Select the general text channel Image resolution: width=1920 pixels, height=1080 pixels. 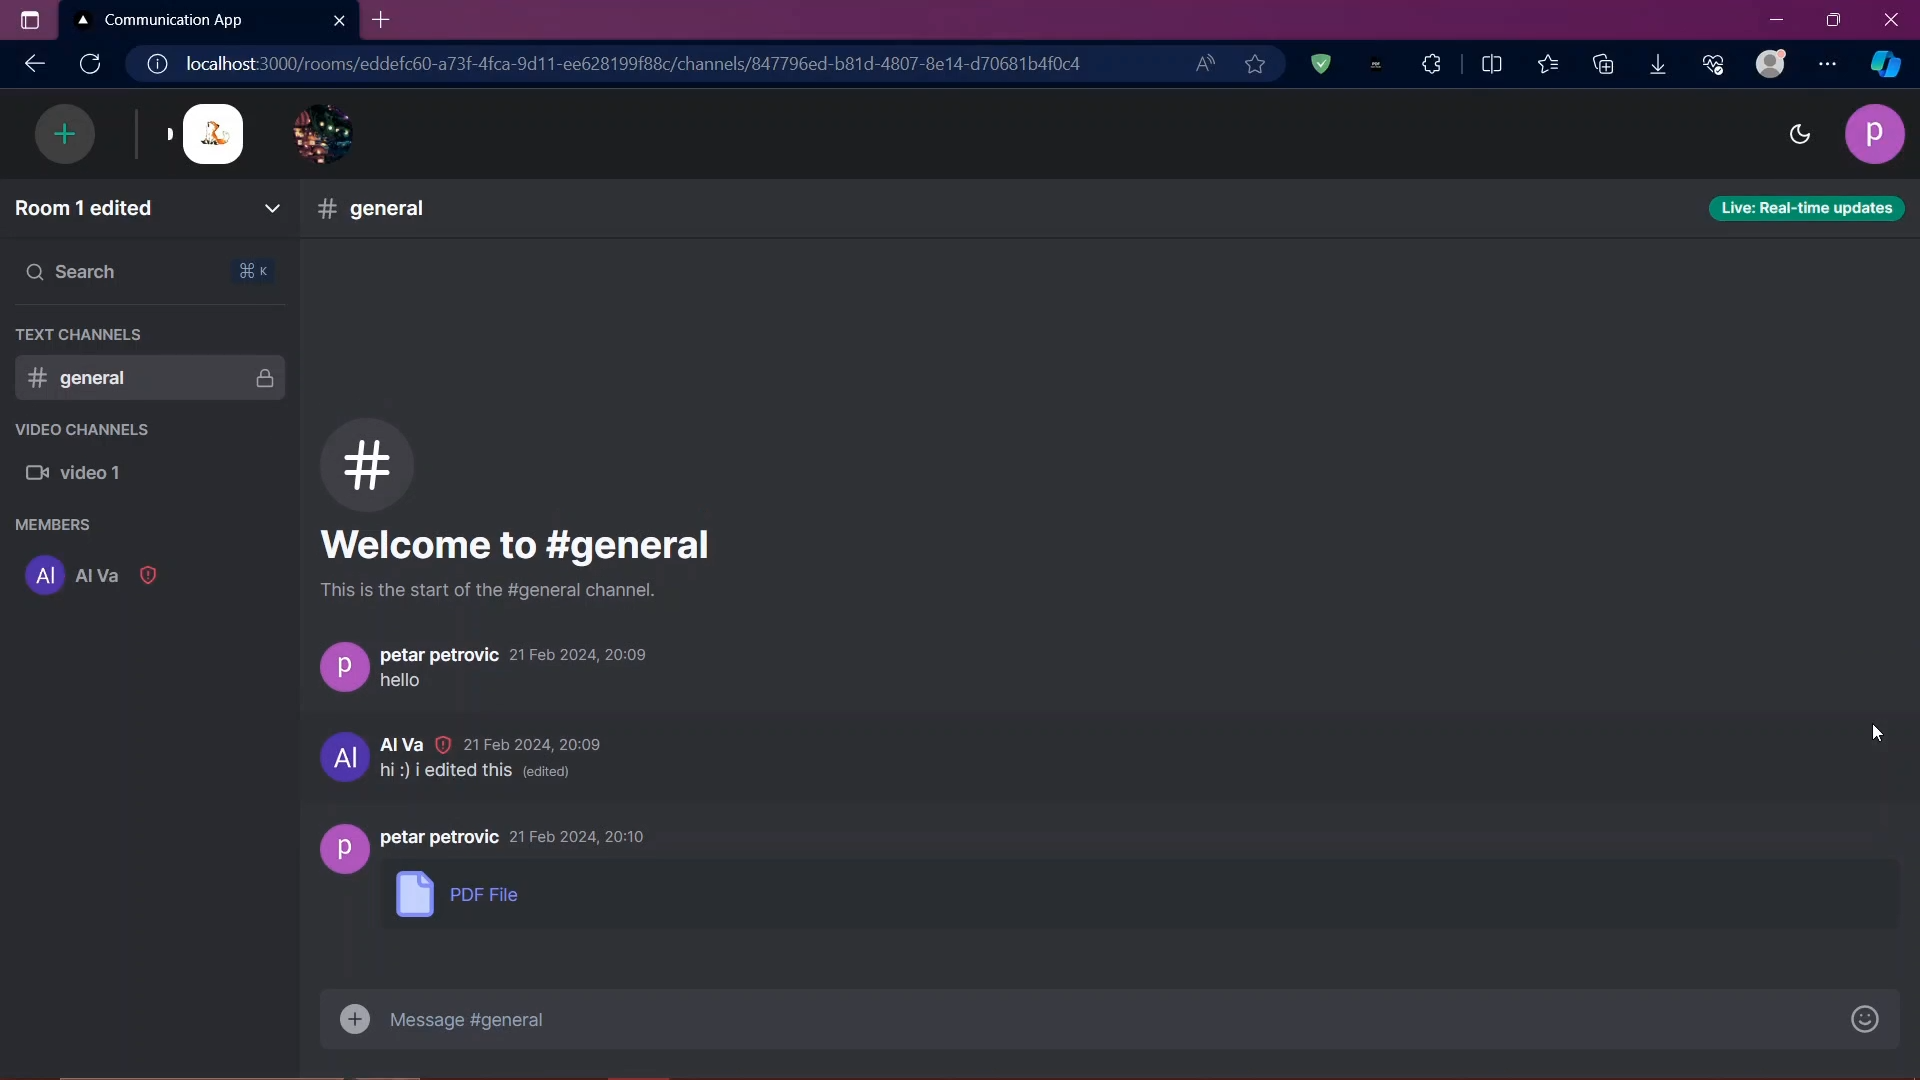click(x=92, y=378)
